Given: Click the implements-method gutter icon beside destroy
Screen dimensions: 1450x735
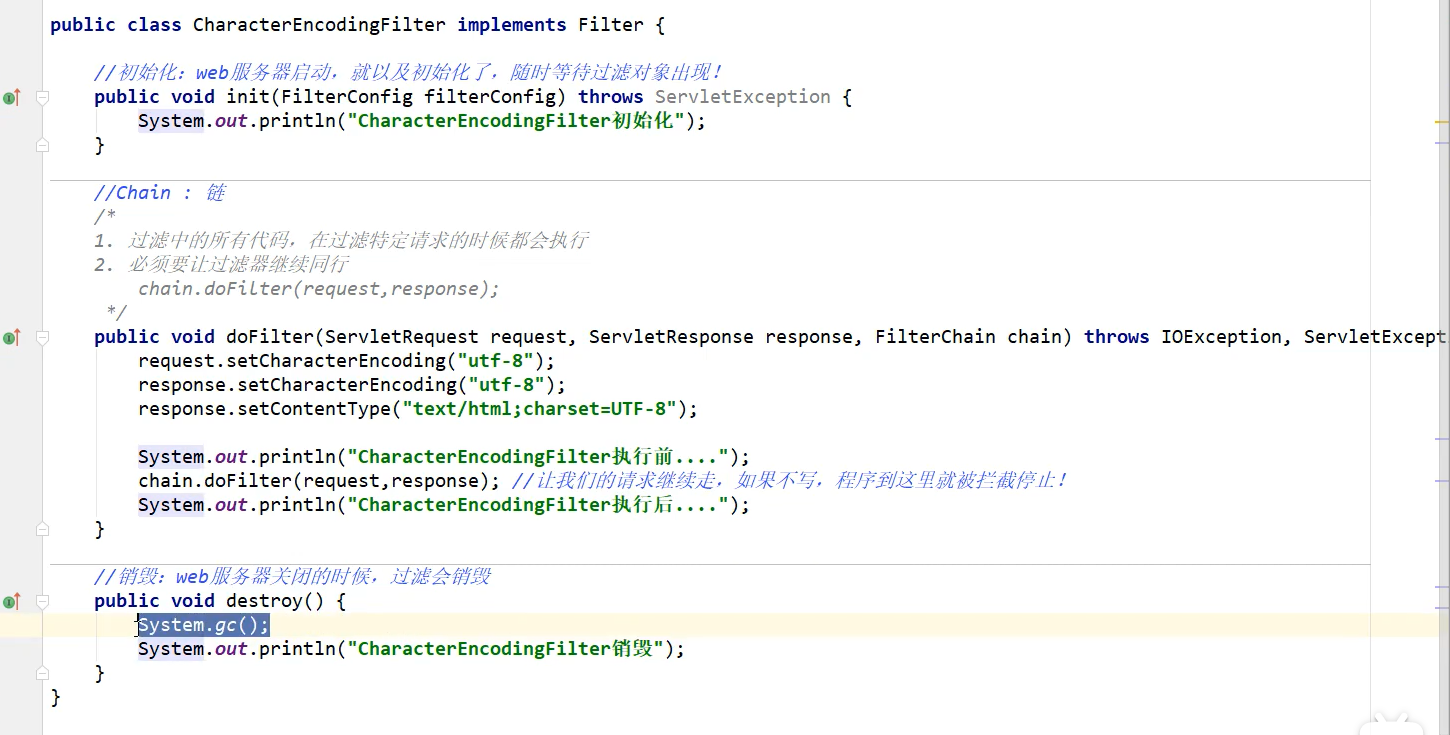Looking at the screenshot, I should [12, 601].
